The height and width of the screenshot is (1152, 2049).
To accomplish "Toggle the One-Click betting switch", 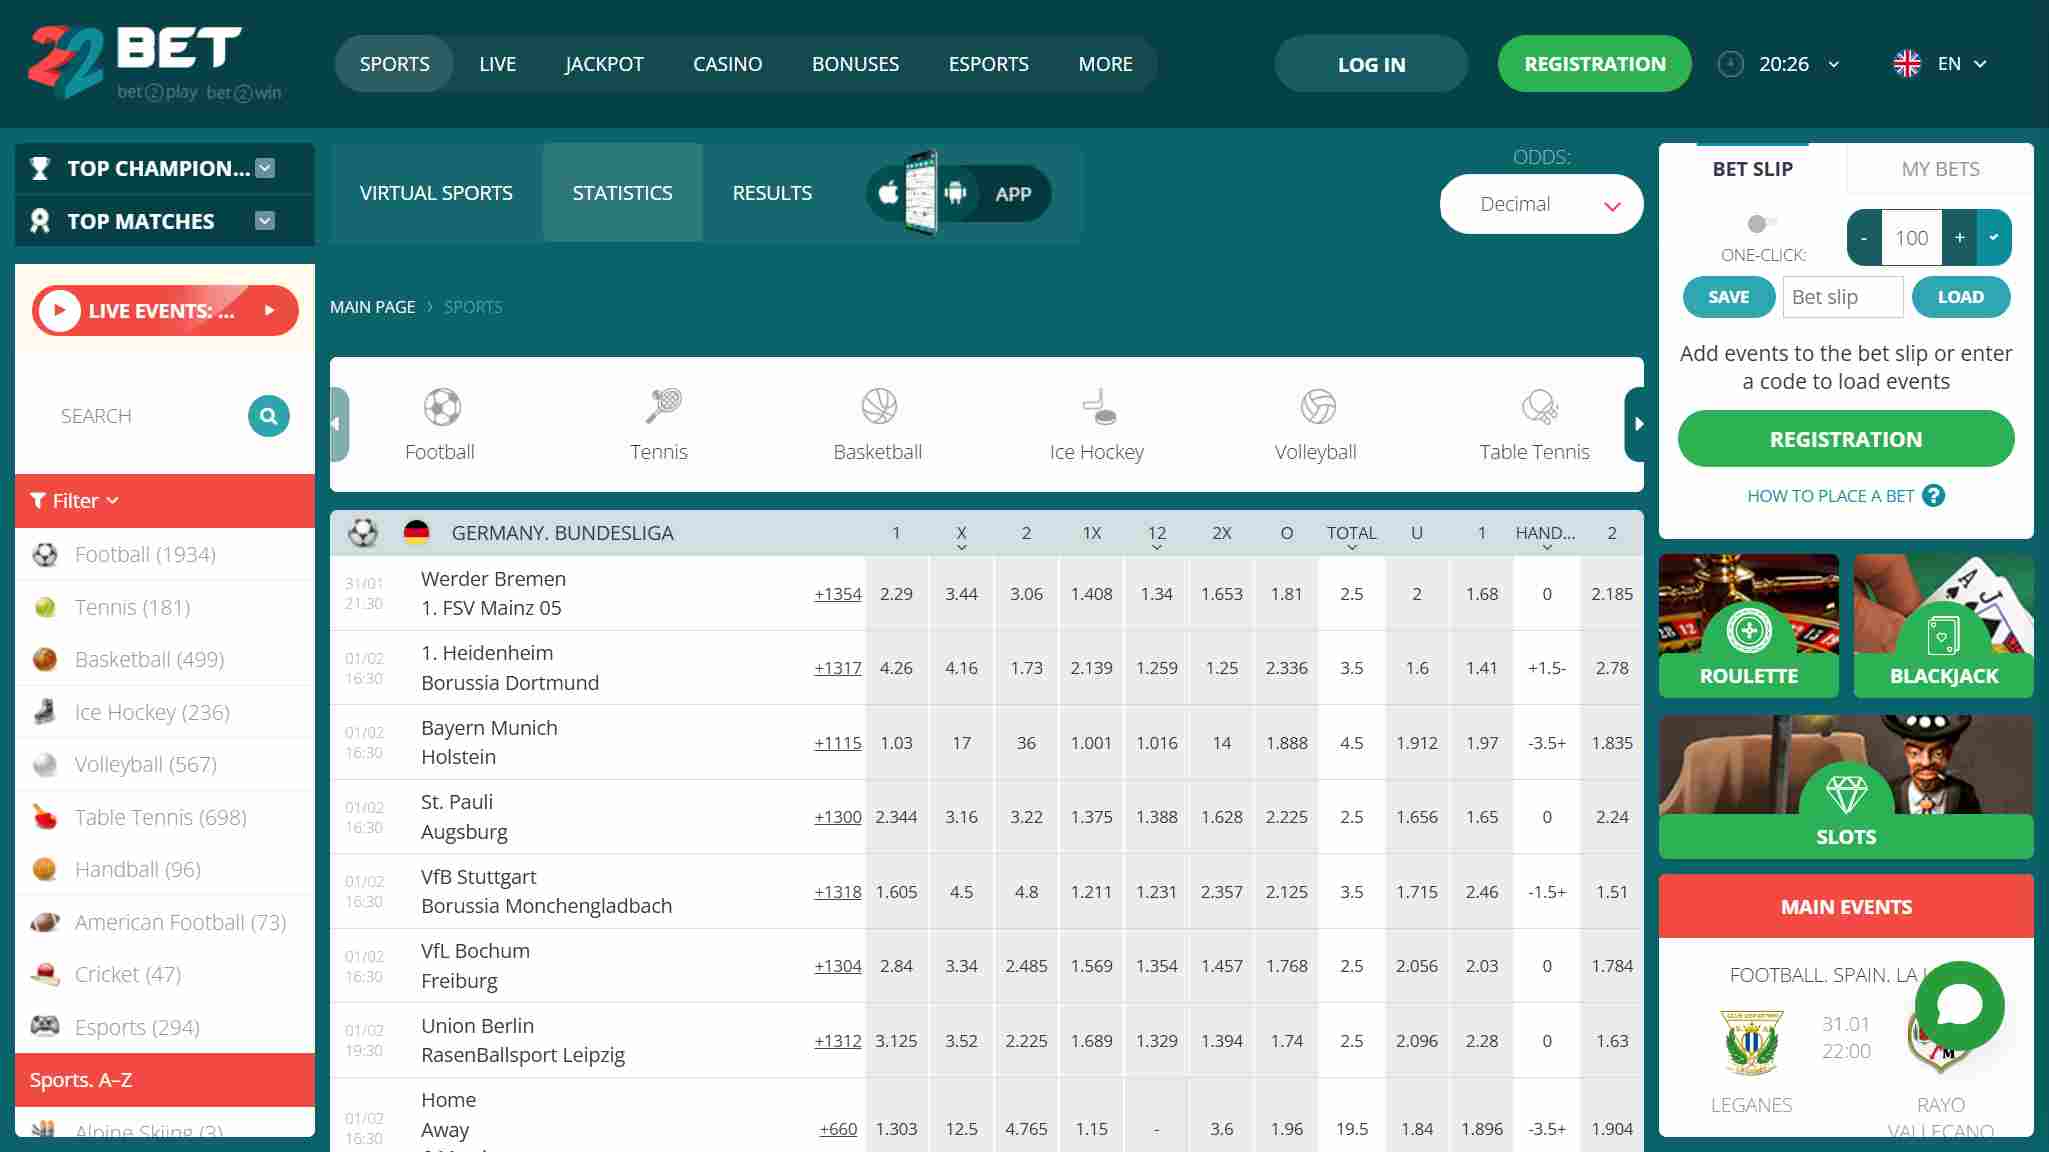I will [x=1761, y=223].
